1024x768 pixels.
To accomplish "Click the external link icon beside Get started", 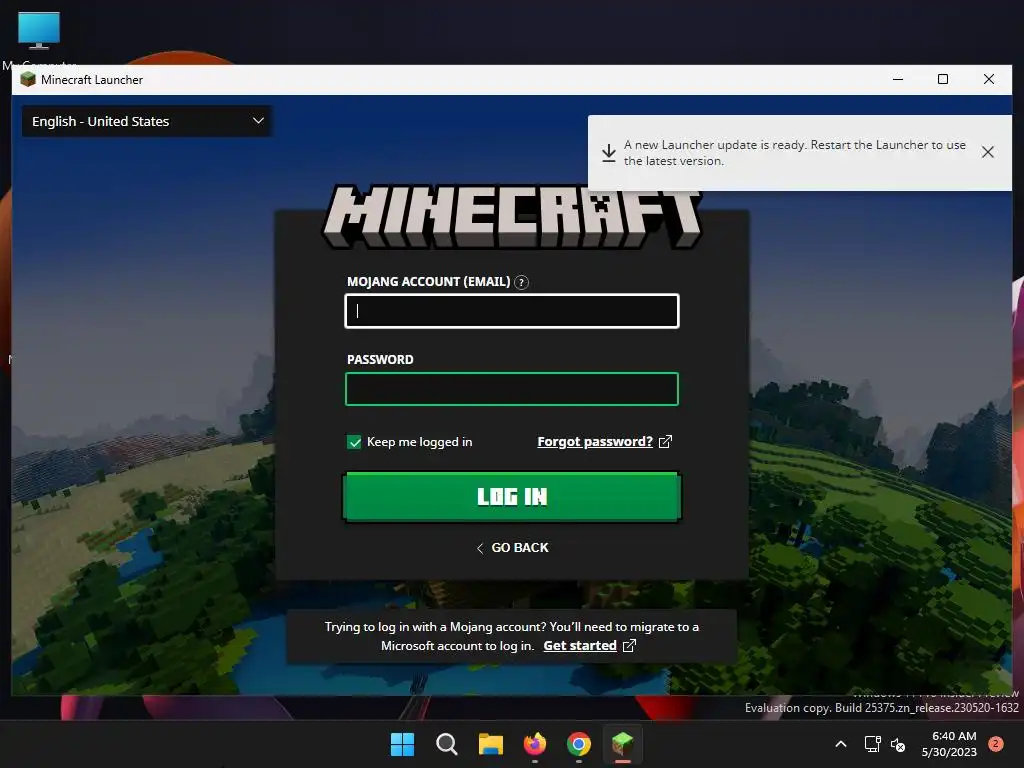I will tap(629, 645).
